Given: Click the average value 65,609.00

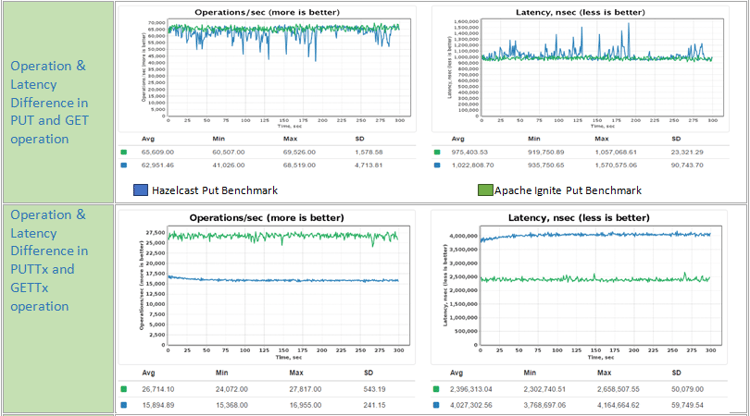Looking at the screenshot, I should [158, 152].
